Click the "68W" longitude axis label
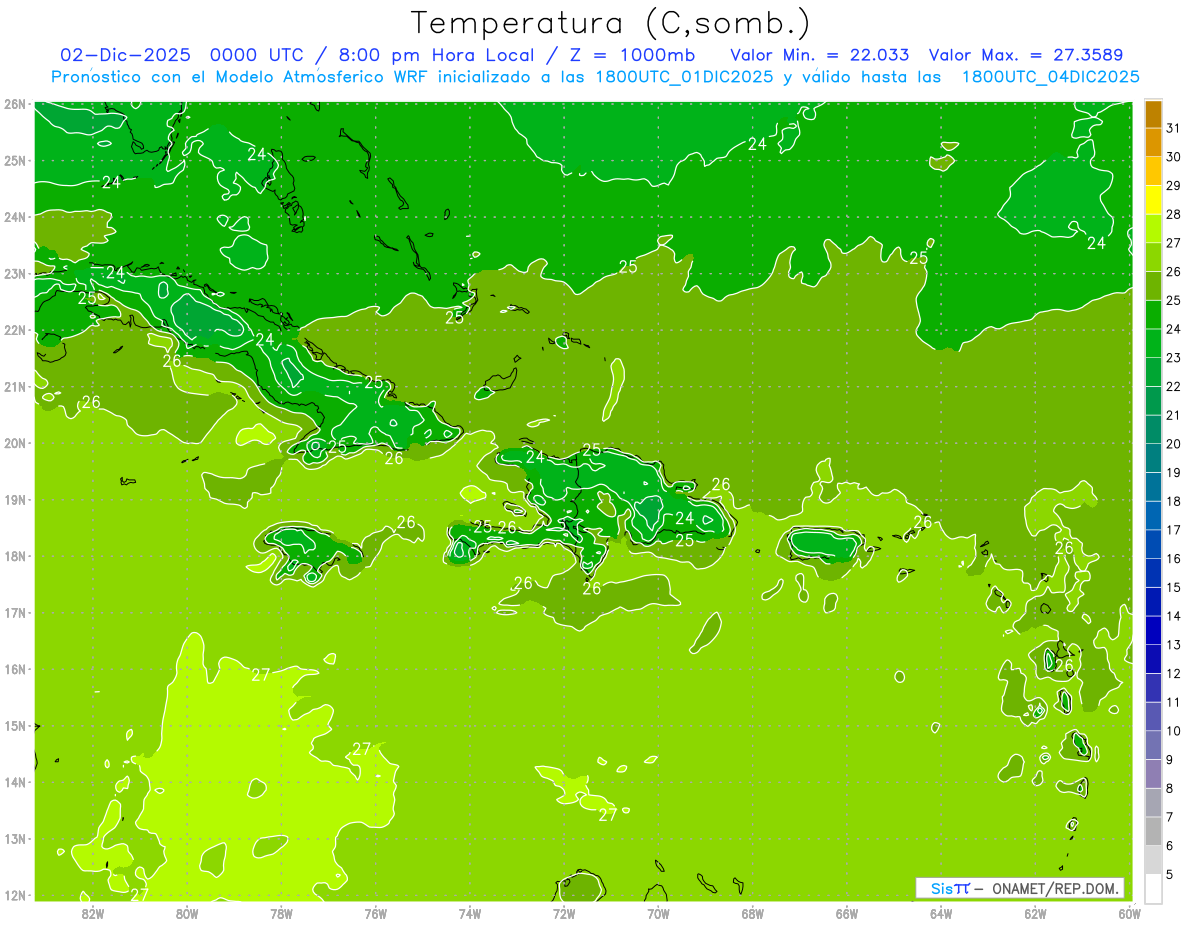 [x=753, y=912]
